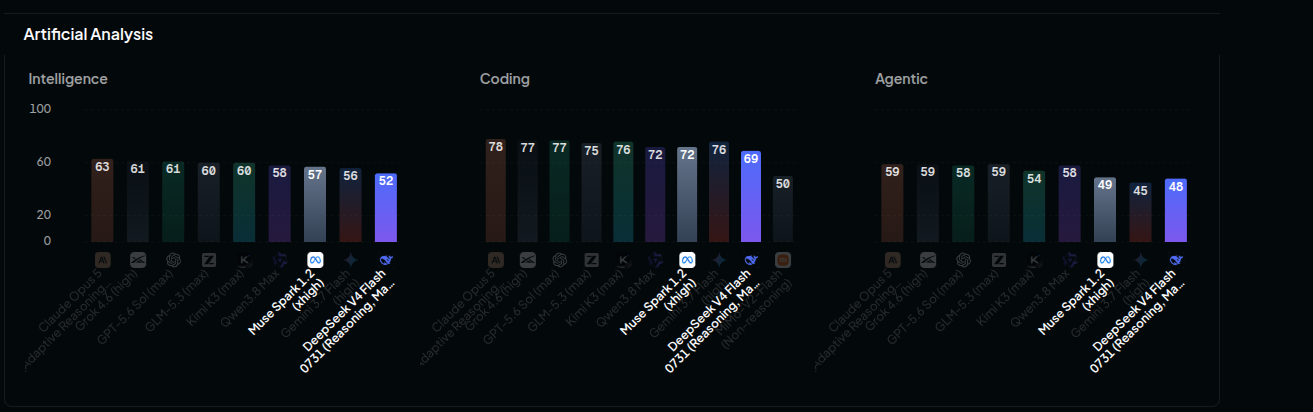Click the Gemini sparkle icon in Agentic chart
This screenshot has width=1313, height=412.
[x=1140, y=260]
